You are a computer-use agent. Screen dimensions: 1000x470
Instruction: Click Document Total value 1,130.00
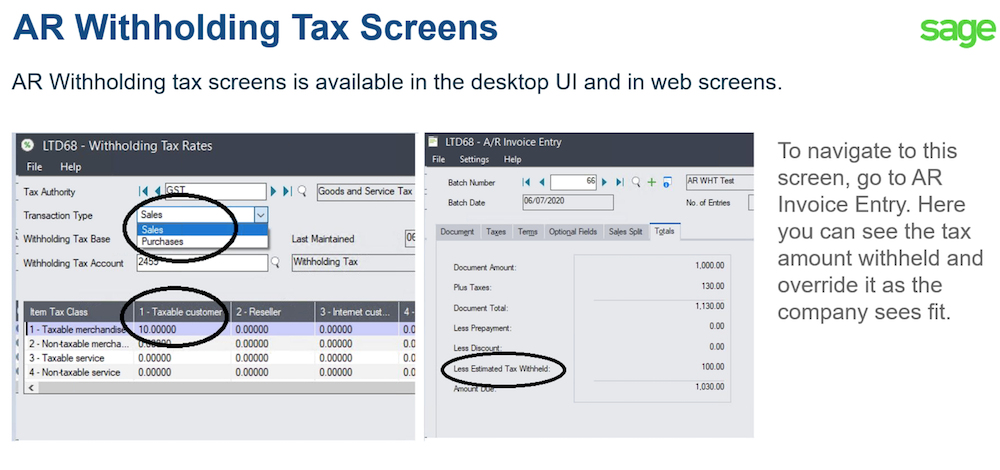[x=709, y=307]
